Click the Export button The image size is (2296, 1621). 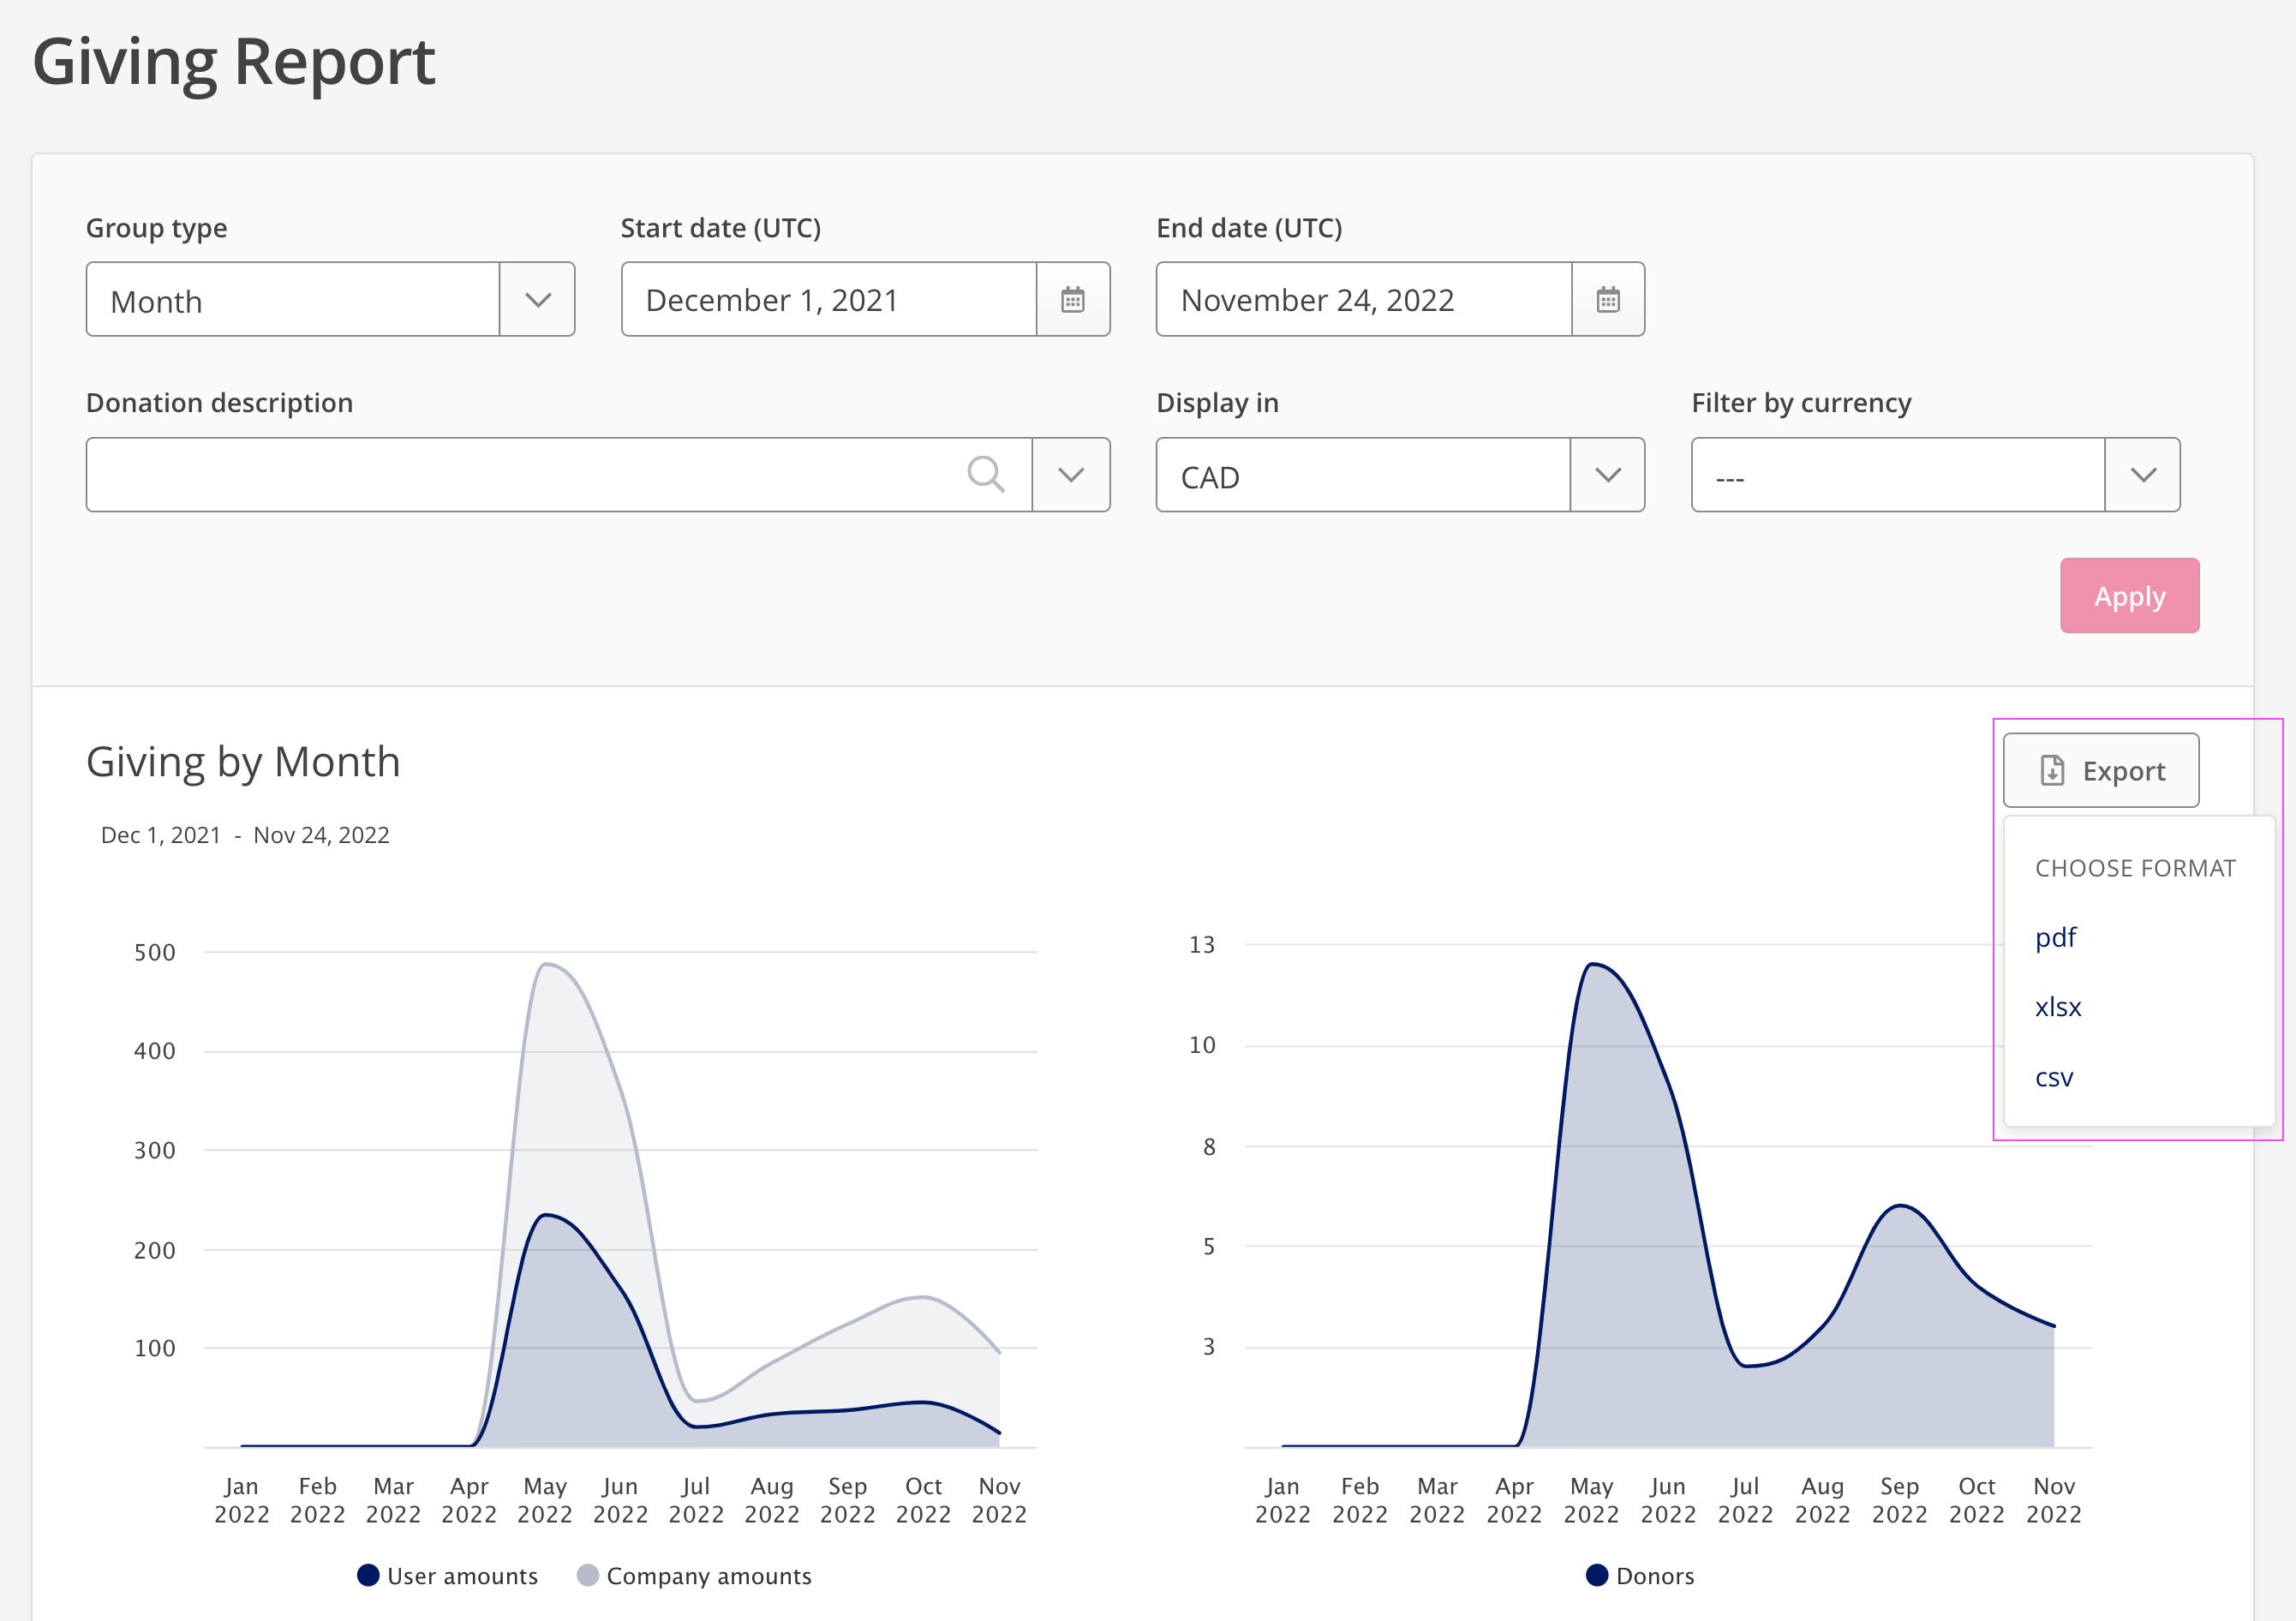[x=2101, y=771]
